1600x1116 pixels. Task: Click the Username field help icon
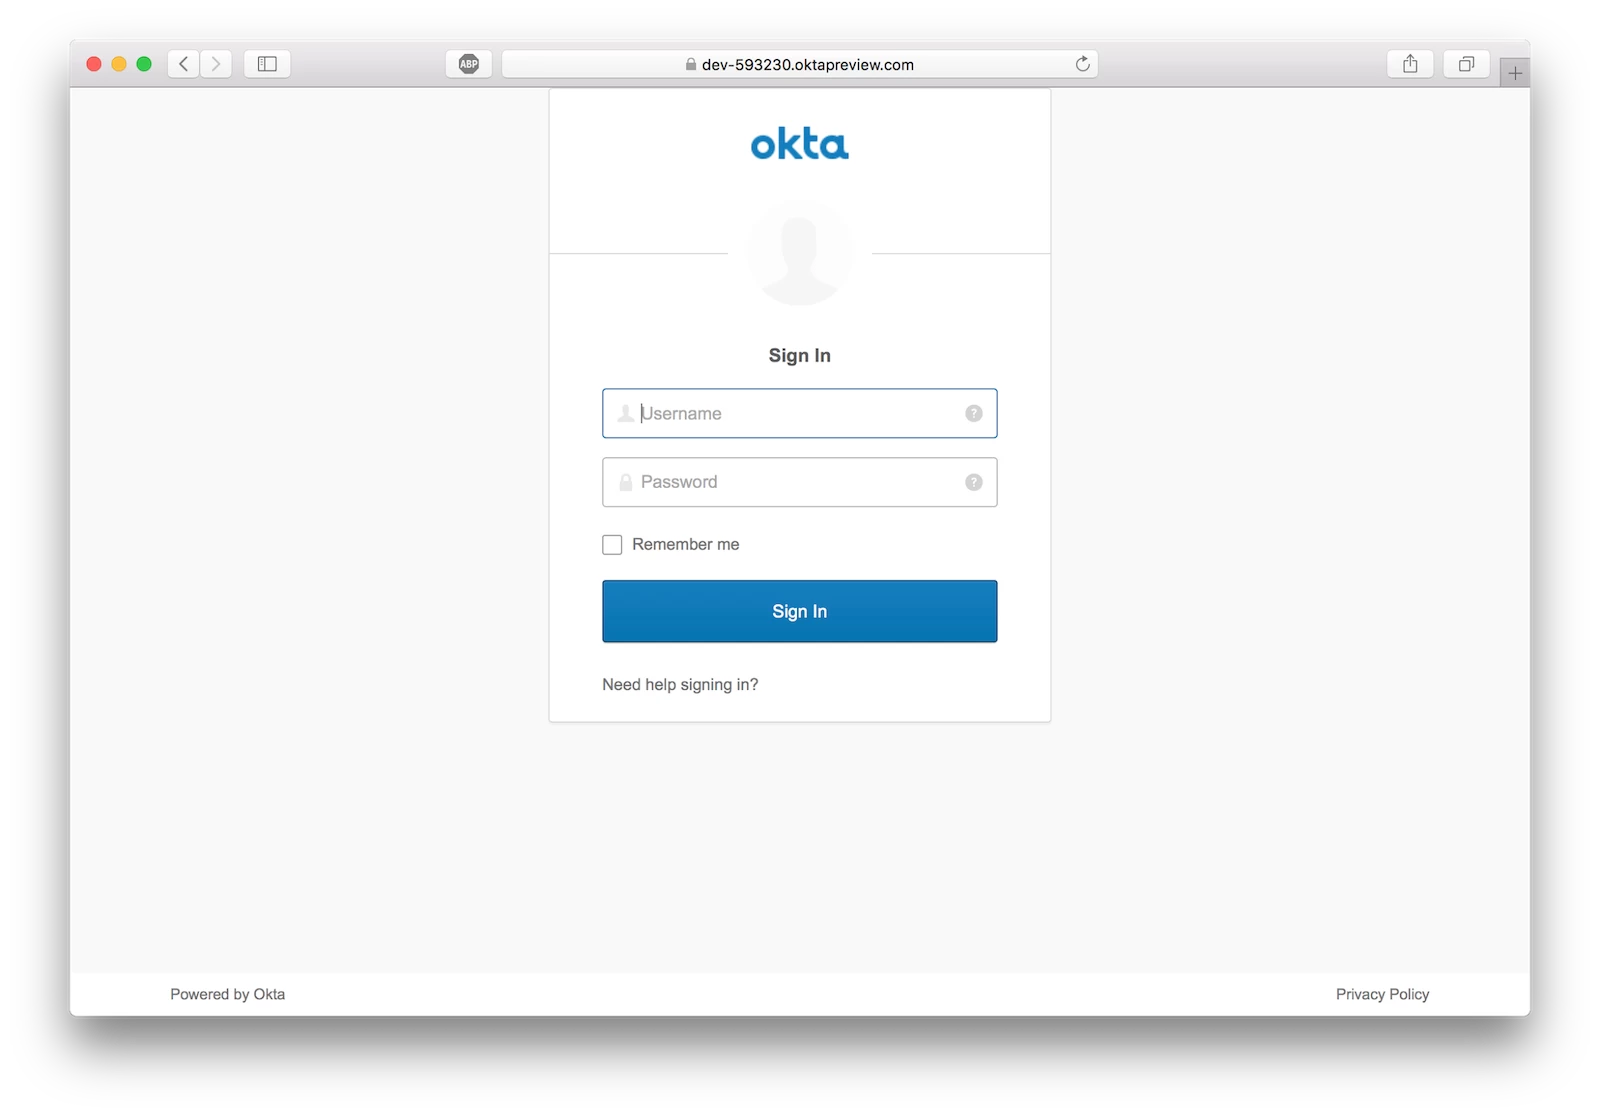click(x=973, y=413)
